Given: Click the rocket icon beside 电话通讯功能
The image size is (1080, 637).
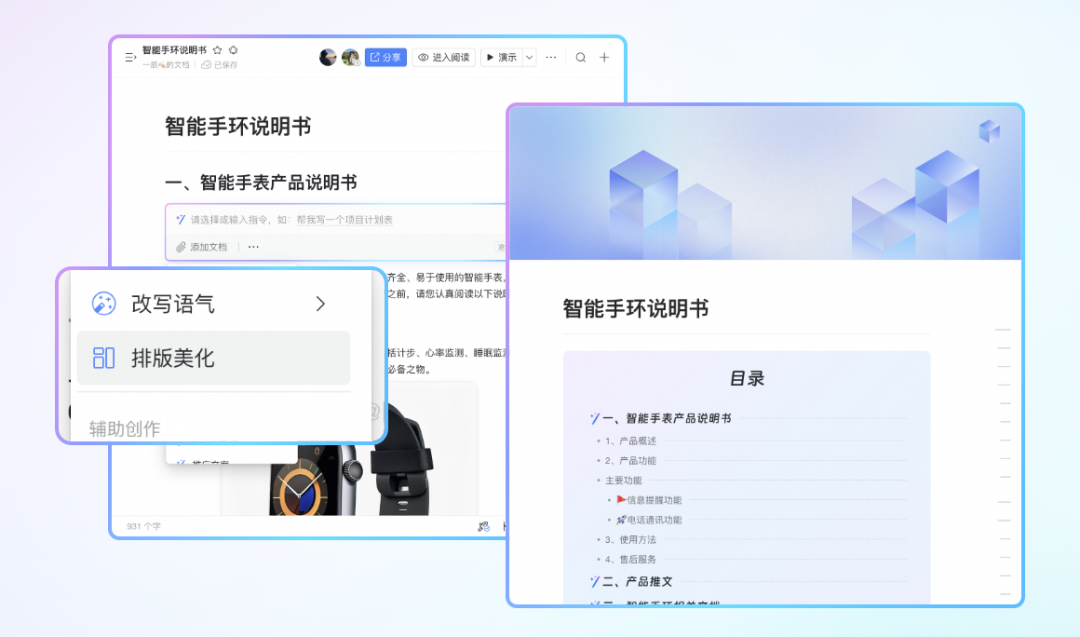Looking at the screenshot, I should (x=621, y=520).
